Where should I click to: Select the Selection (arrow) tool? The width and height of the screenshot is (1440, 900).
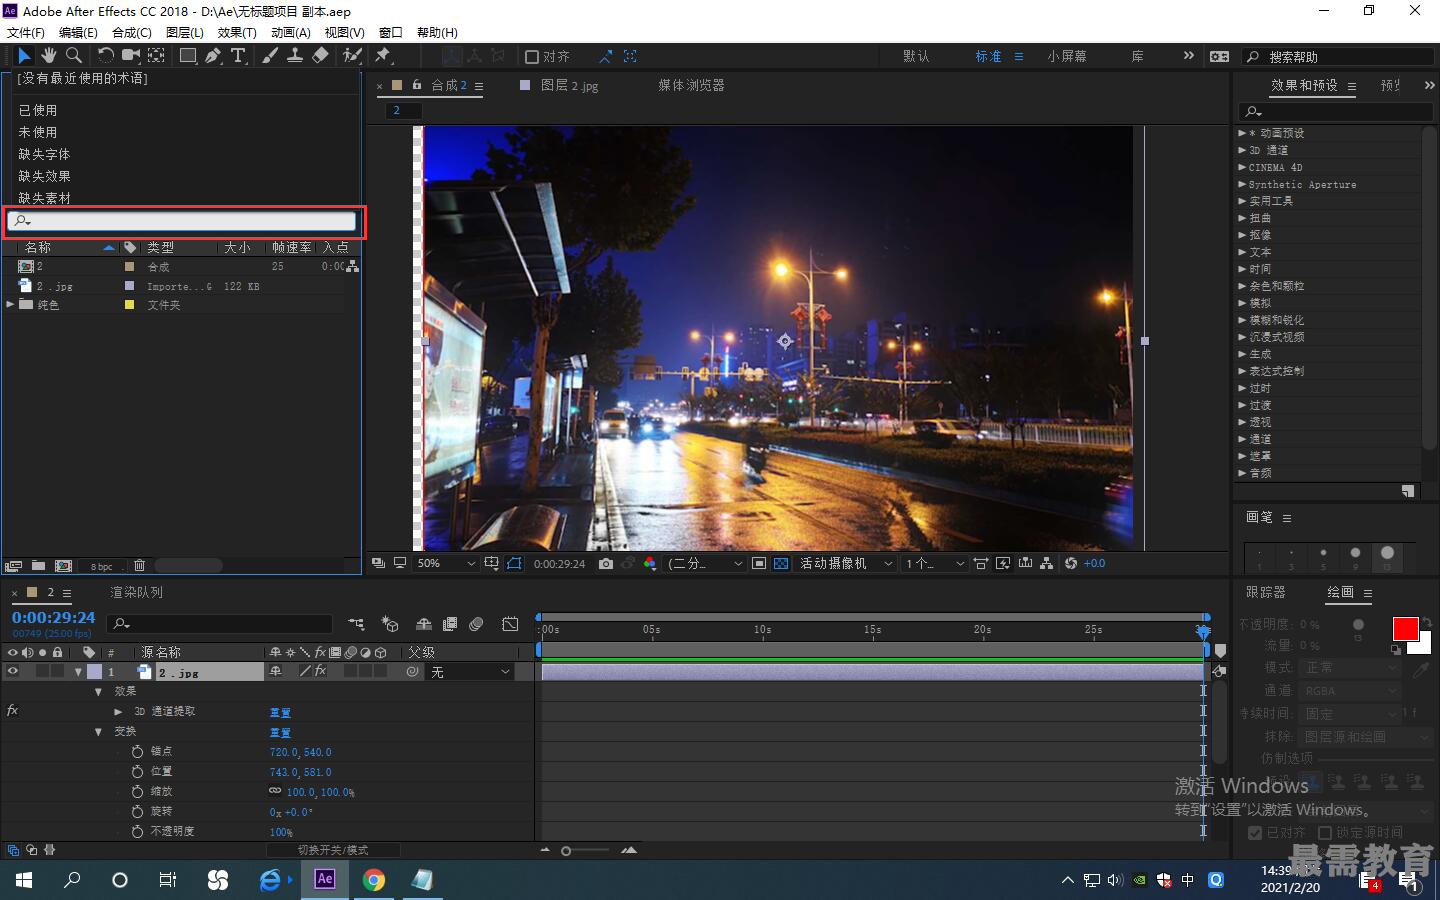[24, 56]
